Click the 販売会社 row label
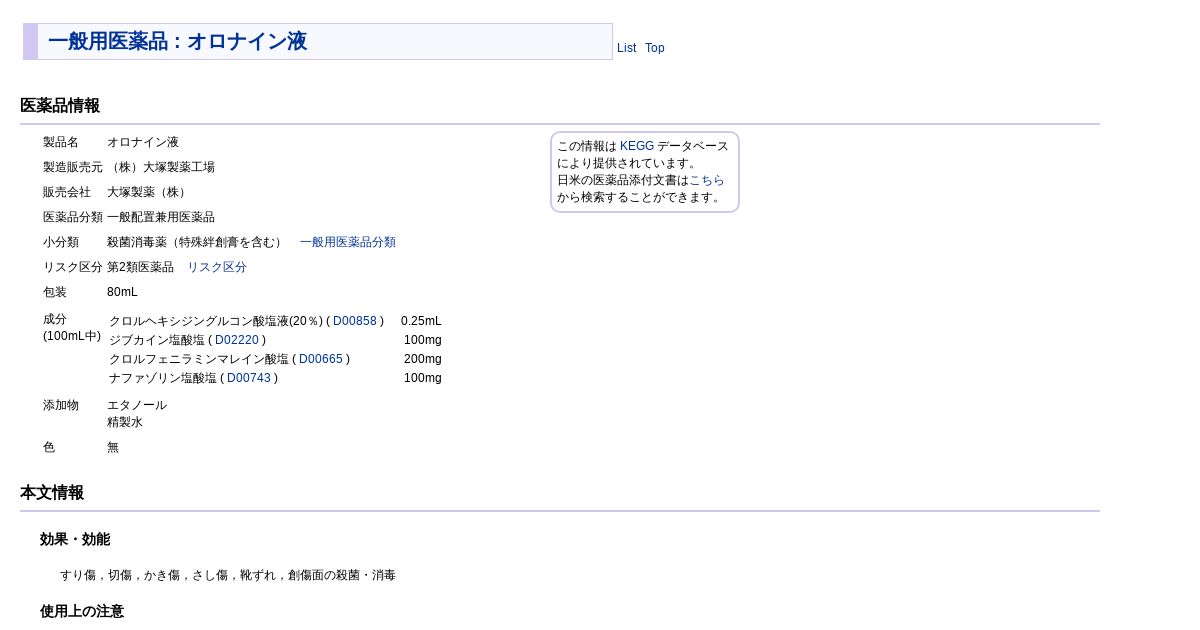 coord(67,192)
